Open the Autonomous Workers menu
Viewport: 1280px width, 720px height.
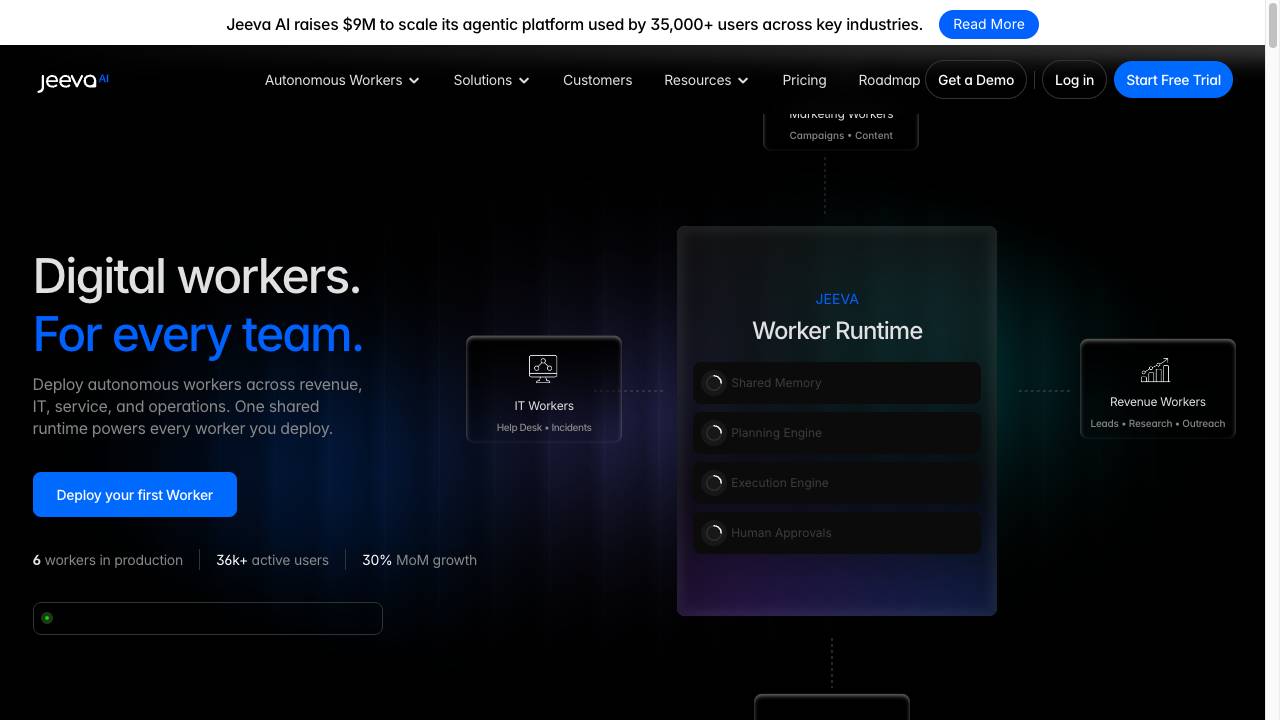click(342, 80)
